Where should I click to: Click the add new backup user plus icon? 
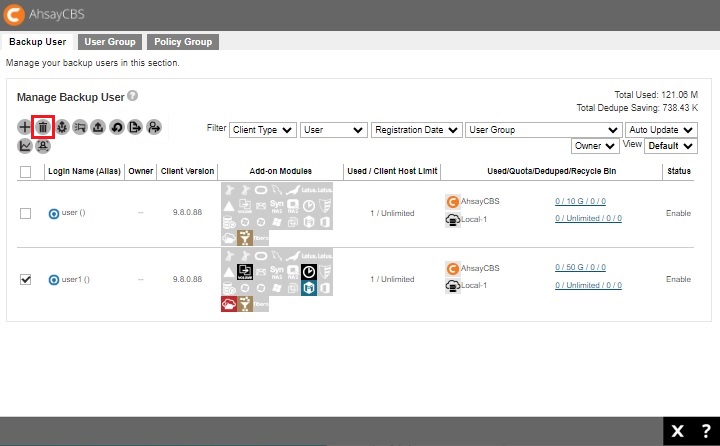point(25,127)
